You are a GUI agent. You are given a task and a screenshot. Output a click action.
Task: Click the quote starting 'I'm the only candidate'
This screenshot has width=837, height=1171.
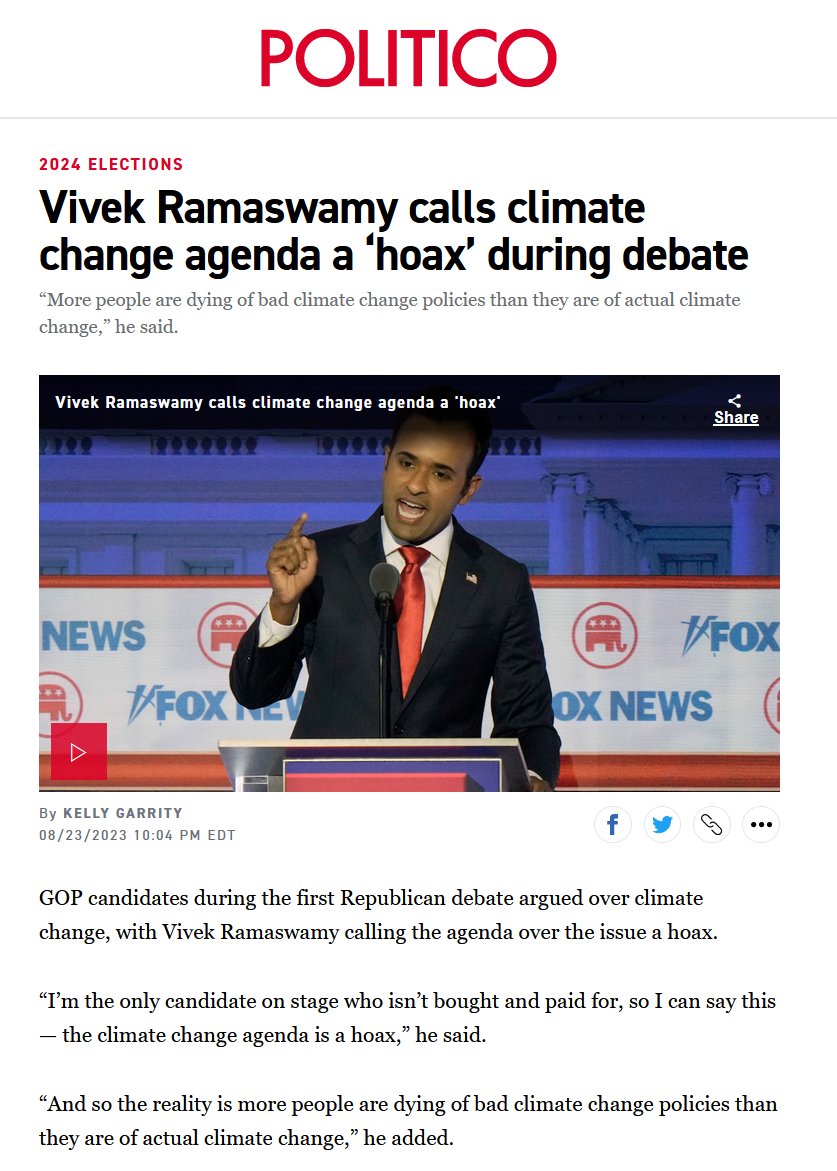coord(408,1018)
